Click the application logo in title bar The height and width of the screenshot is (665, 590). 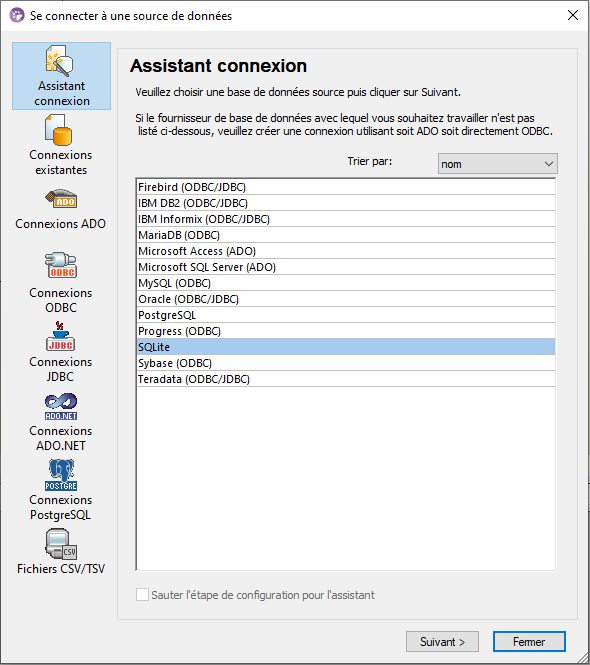pyautogui.click(x=17, y=15)
